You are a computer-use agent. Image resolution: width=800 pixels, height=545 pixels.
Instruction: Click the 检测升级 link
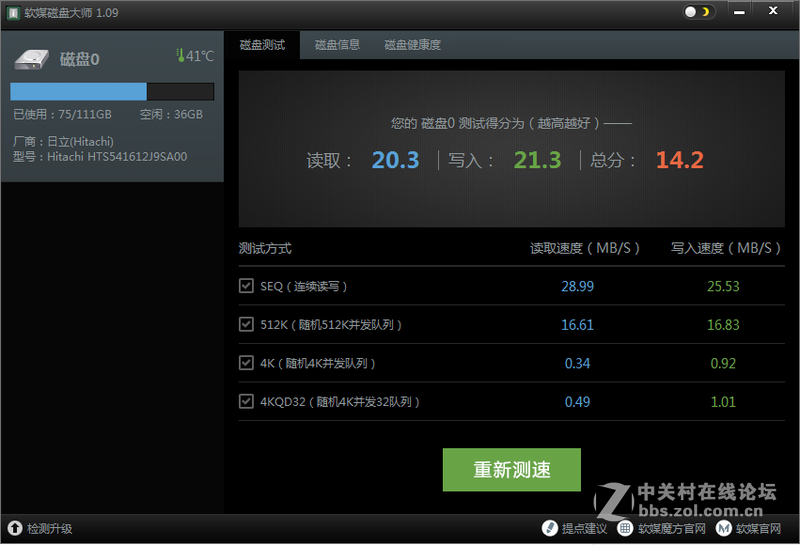[x=49, y=529]
